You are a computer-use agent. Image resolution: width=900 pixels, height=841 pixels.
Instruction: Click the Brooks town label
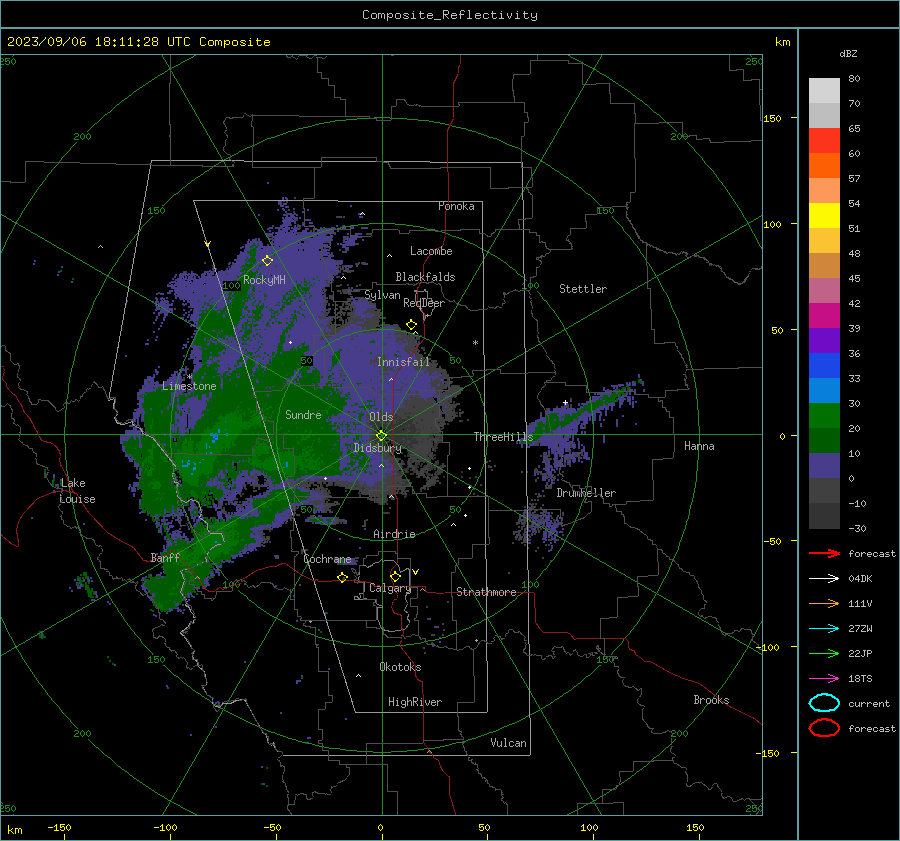[711, 700]
